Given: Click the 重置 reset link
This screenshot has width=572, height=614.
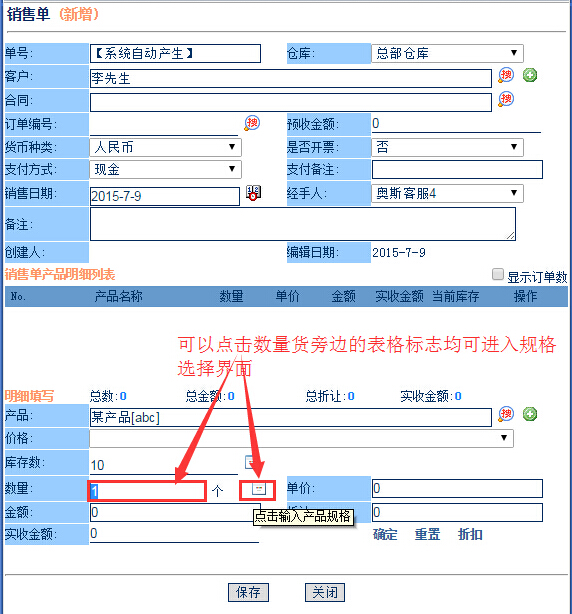Looking at the screenshot, I should pyautogui.click(x=428, y=534).
